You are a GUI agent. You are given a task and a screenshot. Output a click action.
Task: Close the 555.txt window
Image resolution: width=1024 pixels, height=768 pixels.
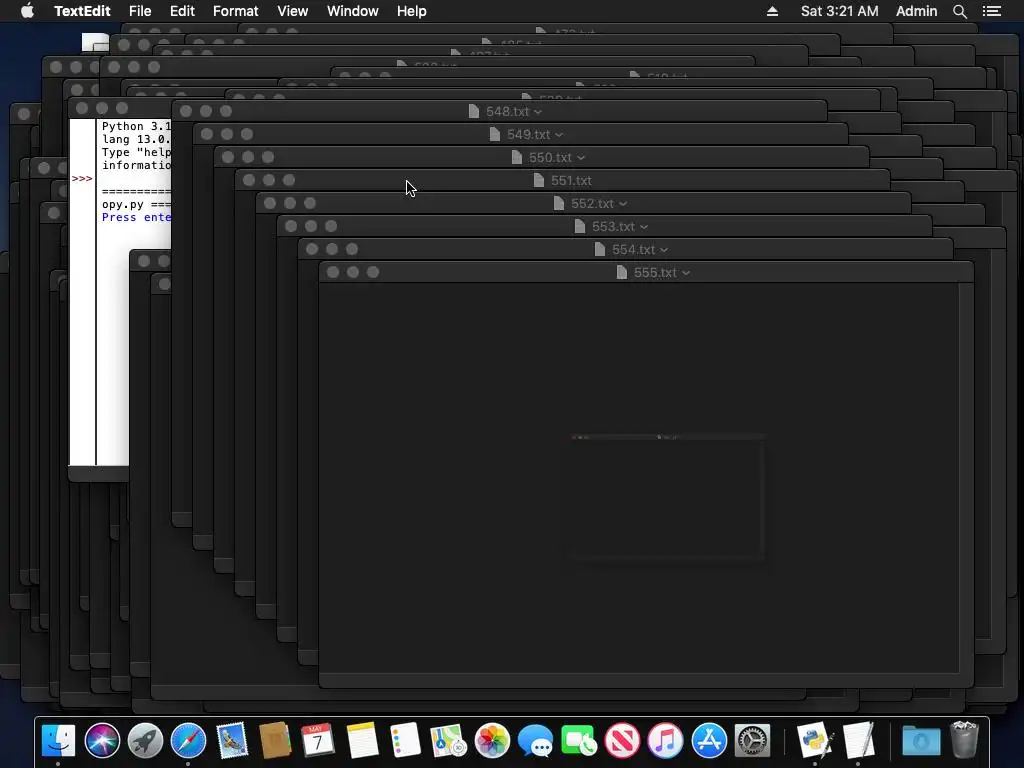(333, 272)
